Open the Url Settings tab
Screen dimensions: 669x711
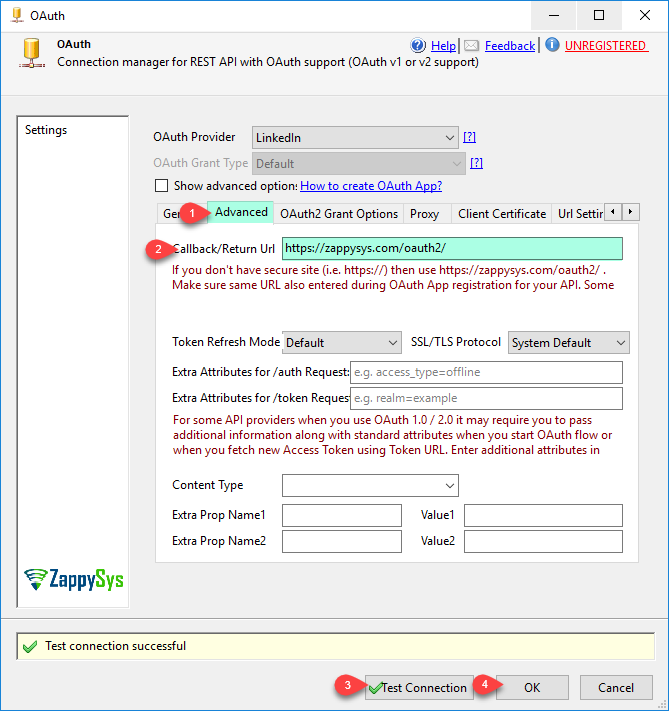pyautogui.click(x=580, y=214)
